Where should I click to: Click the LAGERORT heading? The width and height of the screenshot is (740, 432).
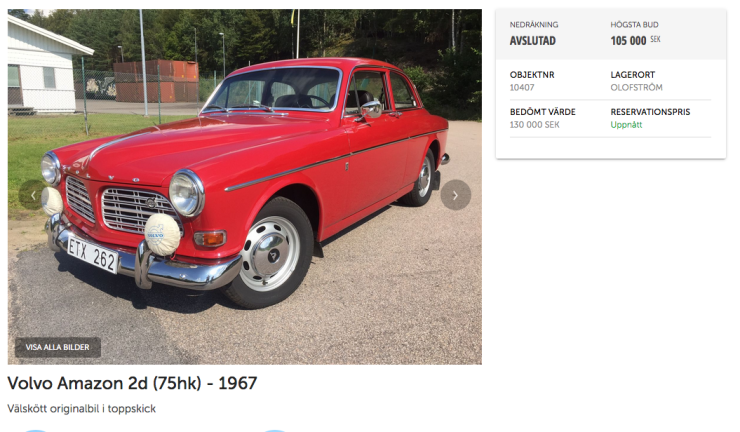pyautogui.click(x=632, y=75)
